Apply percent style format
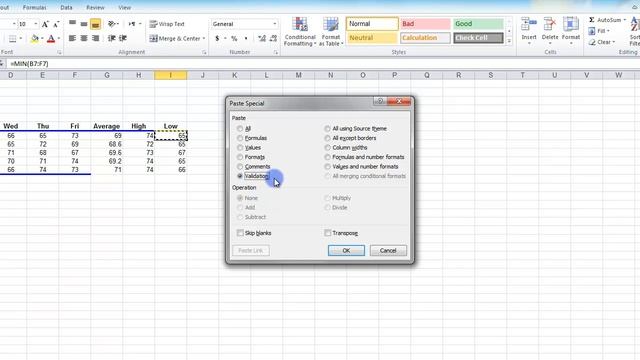This screenshot has height=360, width=640. 234,38
